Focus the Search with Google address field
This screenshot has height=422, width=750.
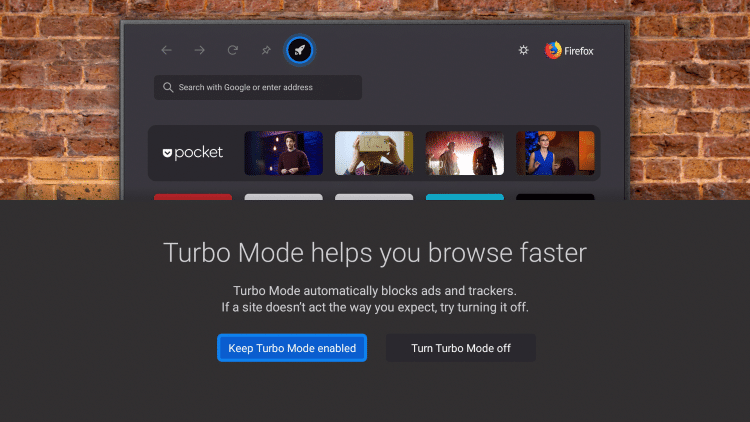coord(258,88)
